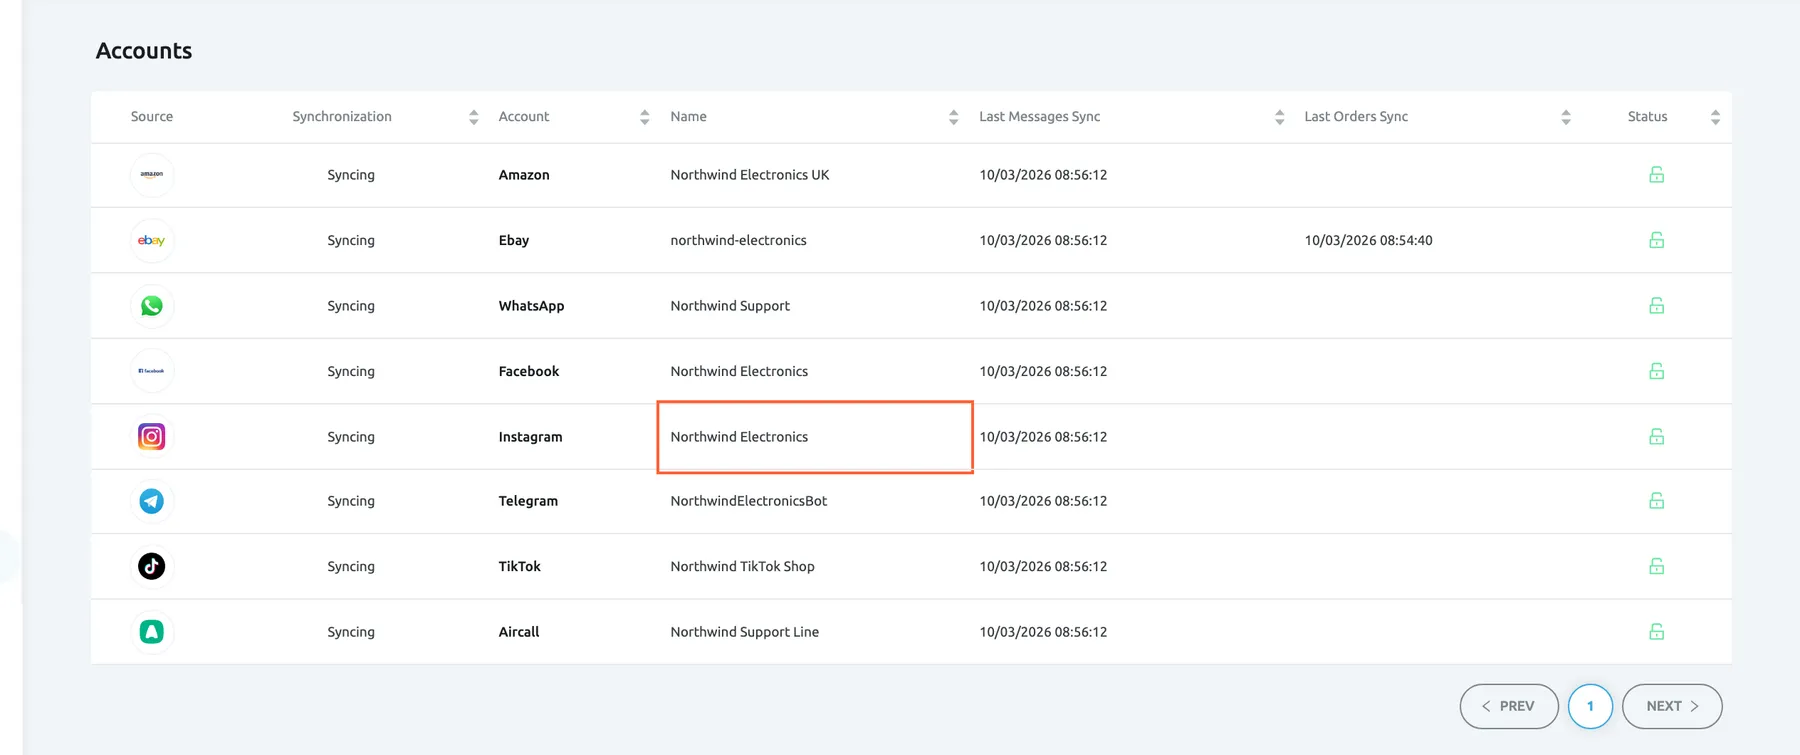Select the 'Northwind Electronics UK' name cell
This screenshot has width=1800, height=755.
click(x=750, y=175)
